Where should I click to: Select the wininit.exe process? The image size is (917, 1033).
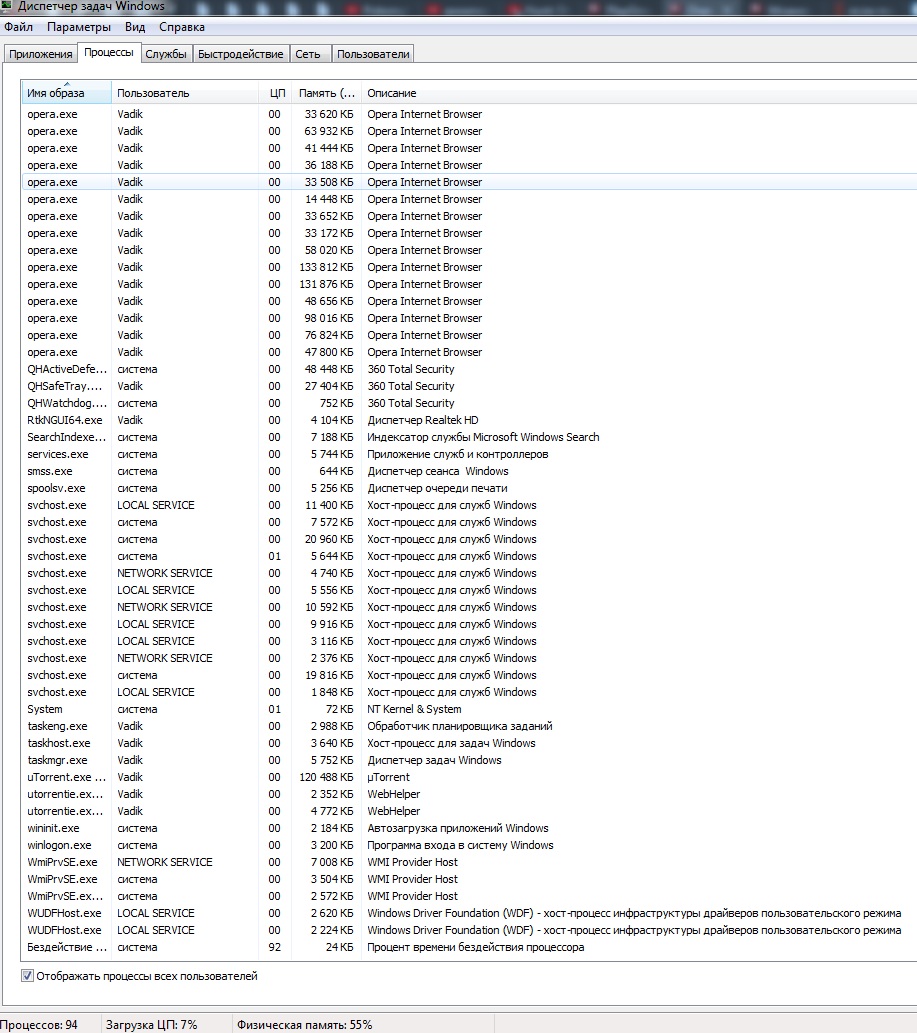[x=469, y=828]
